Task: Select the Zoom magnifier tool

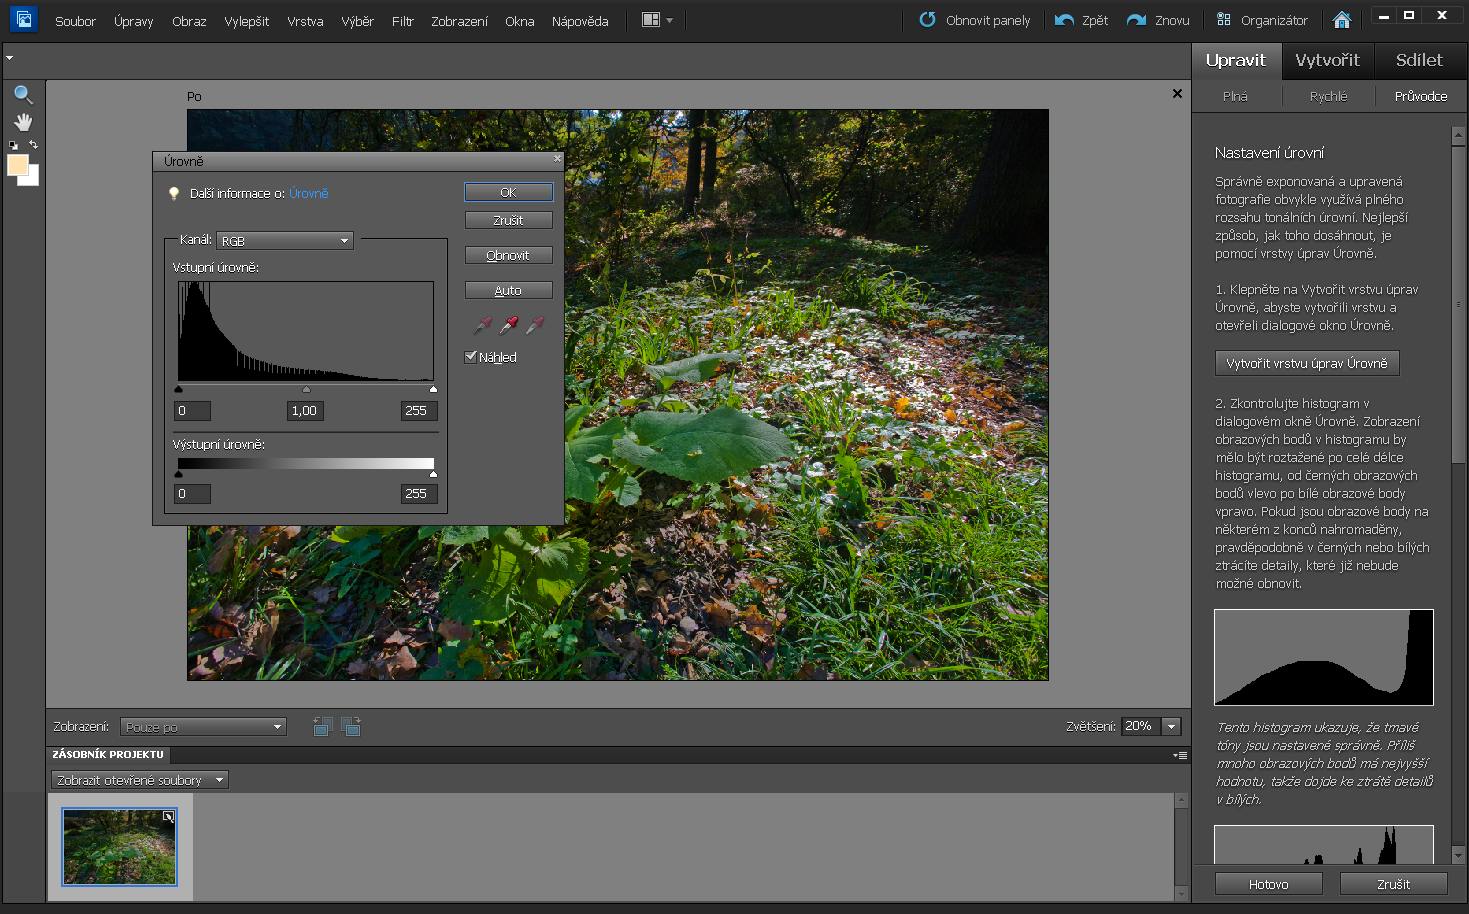Action: pyautogui.click(x=23, y=95)
